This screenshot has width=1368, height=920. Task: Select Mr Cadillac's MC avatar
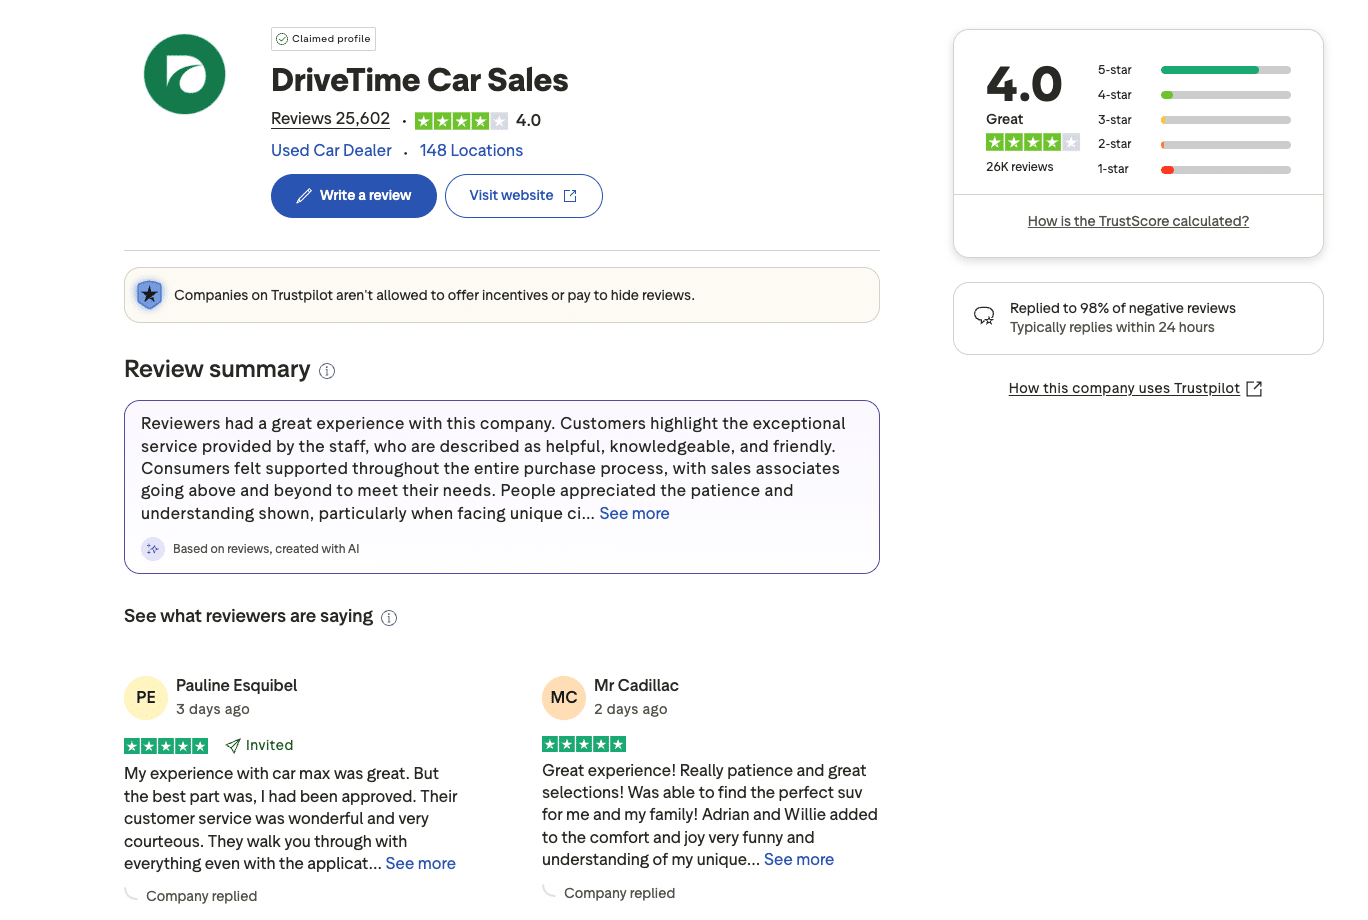point(564,697)
